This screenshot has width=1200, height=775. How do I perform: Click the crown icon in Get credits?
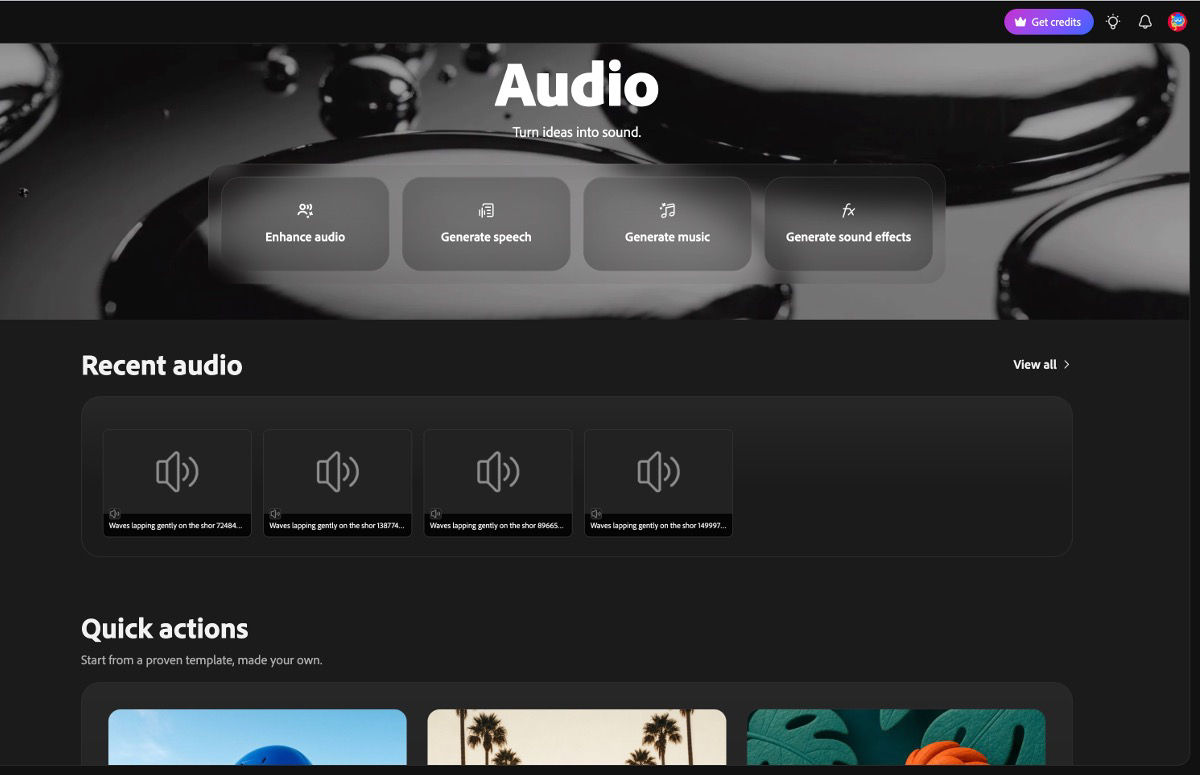(x=1020, y=22)
